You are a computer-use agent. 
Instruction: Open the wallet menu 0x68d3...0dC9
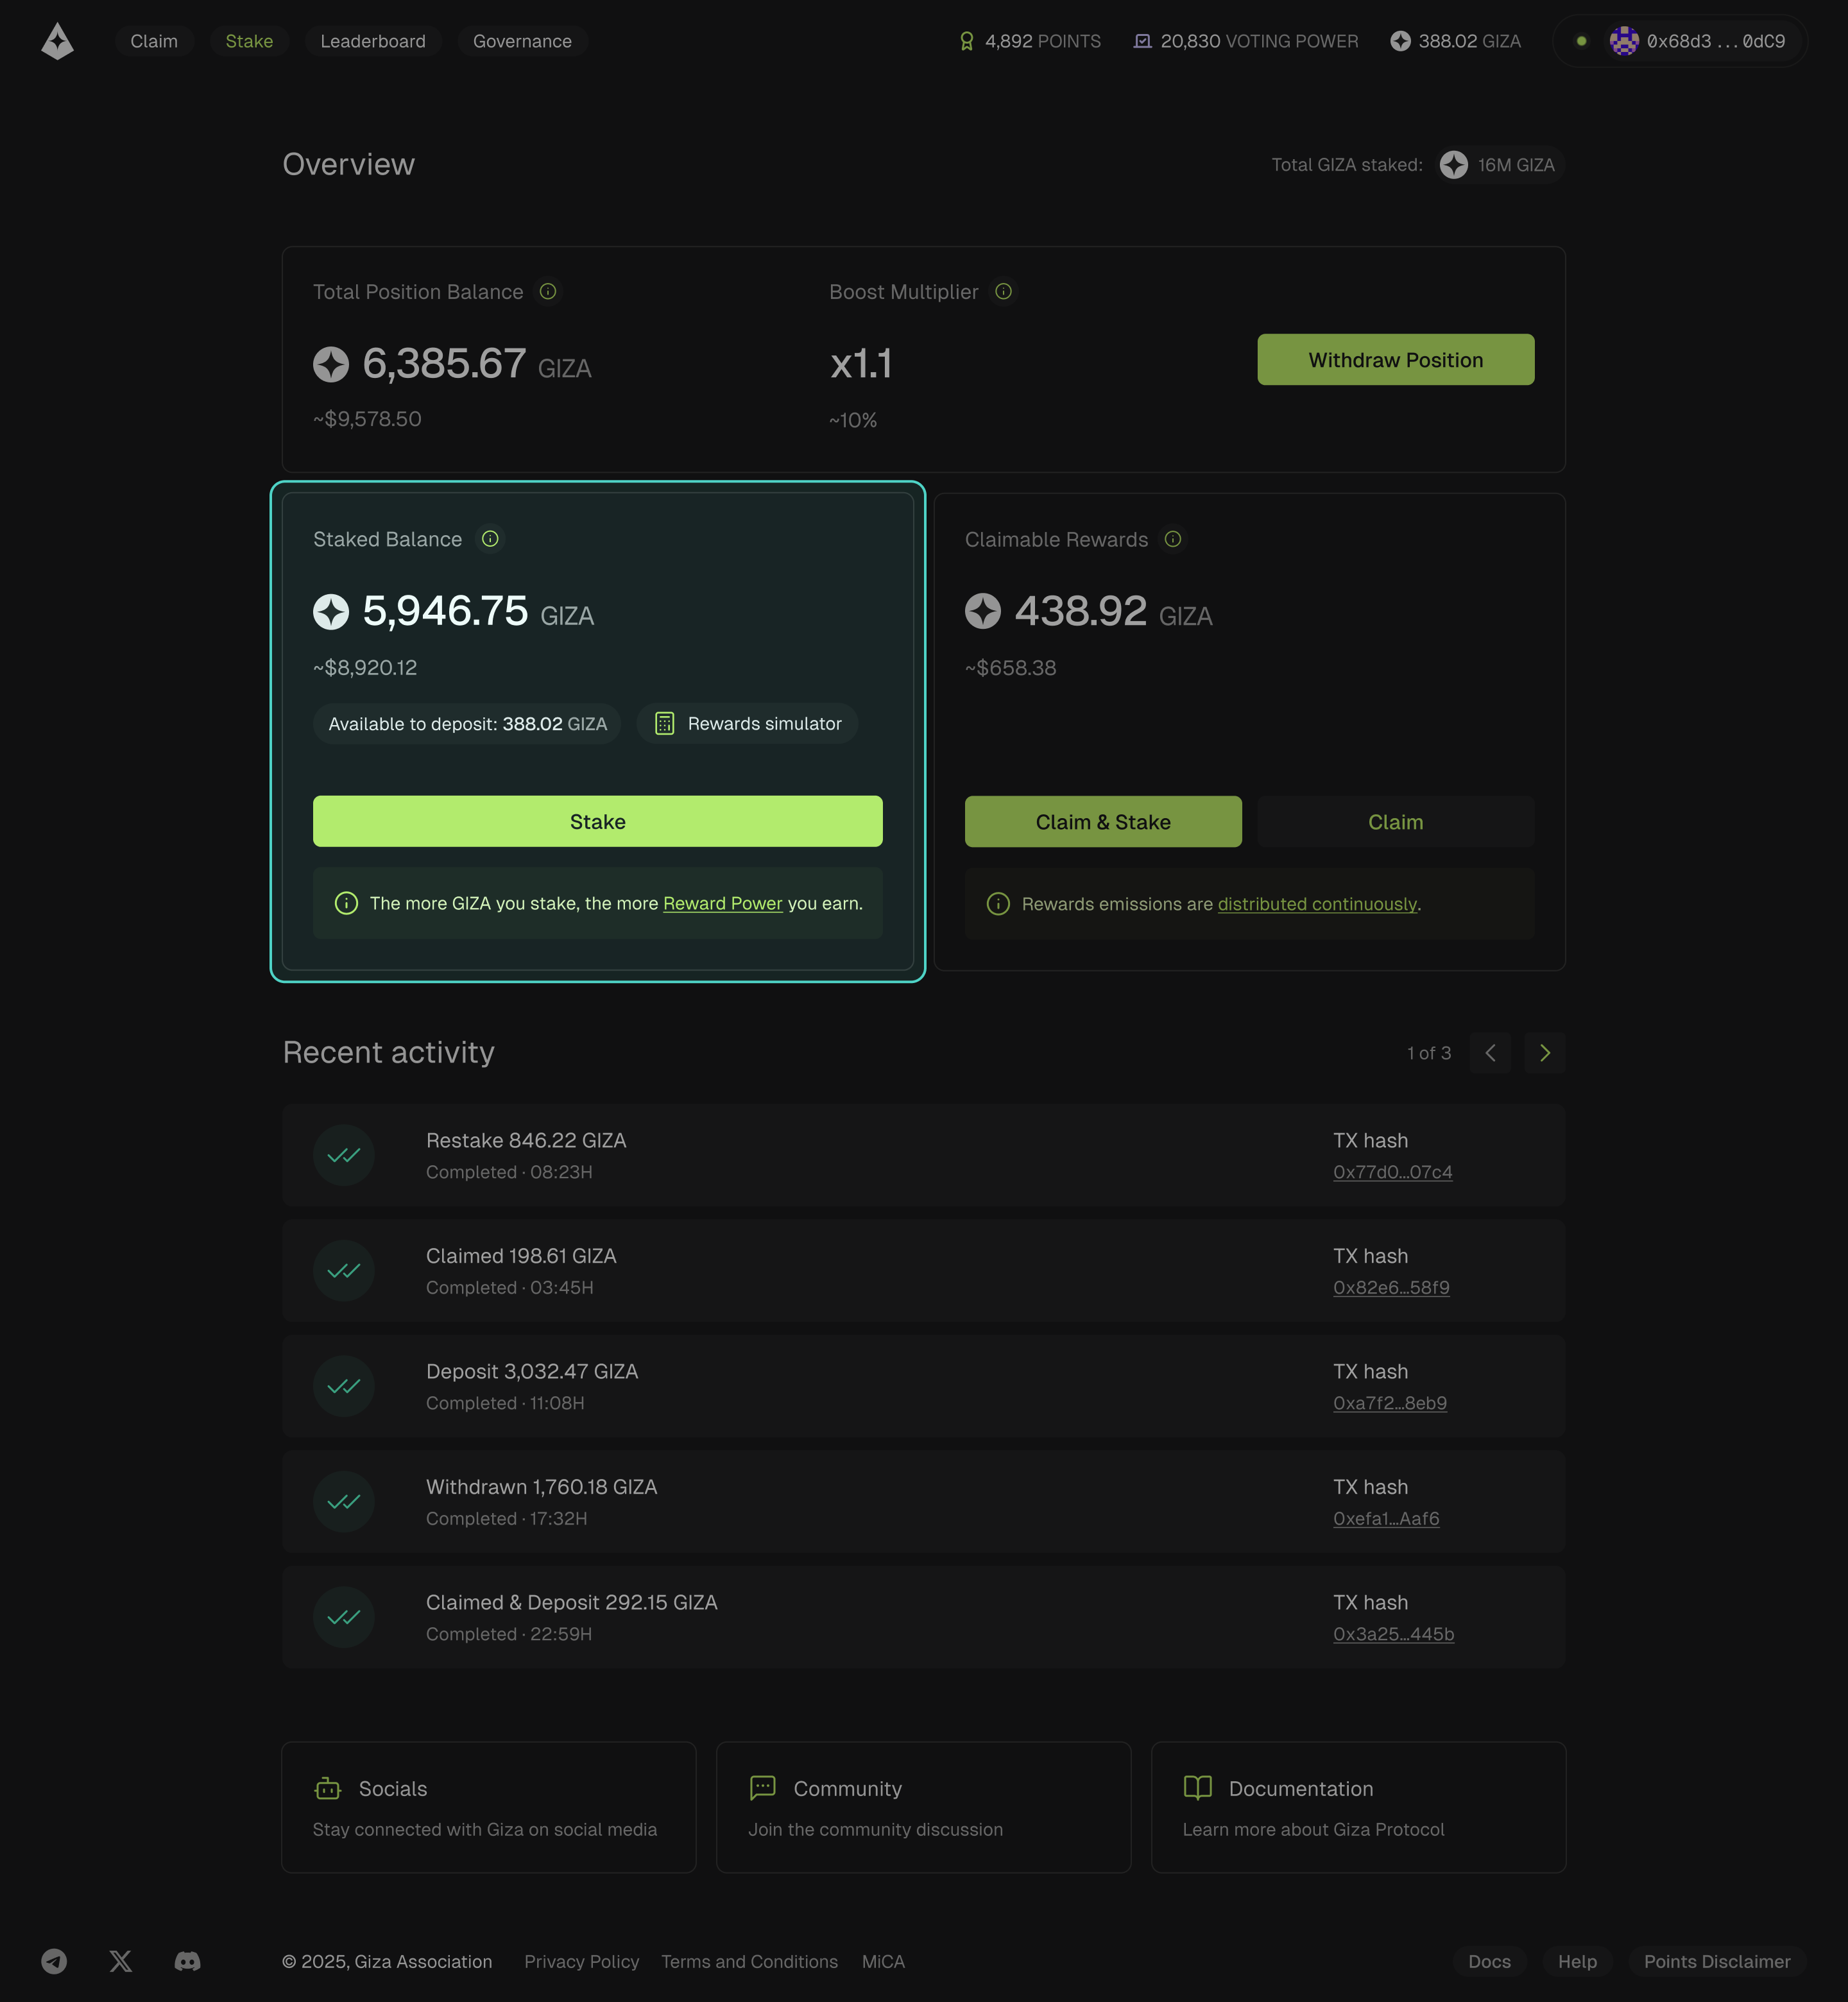point(1680,41)
